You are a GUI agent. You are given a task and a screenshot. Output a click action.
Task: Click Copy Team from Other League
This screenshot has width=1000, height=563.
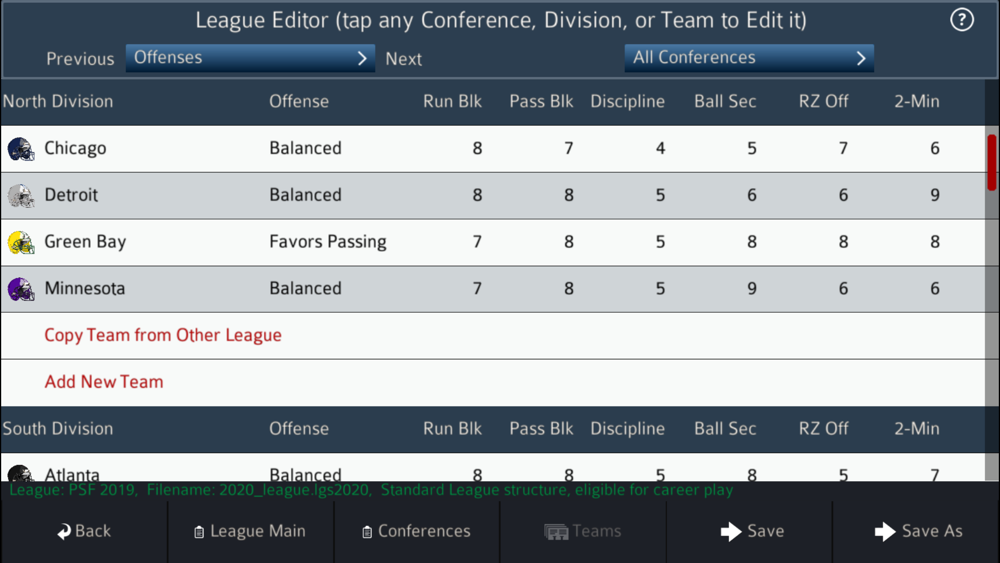pyautogui.click(x=163, y=336)
